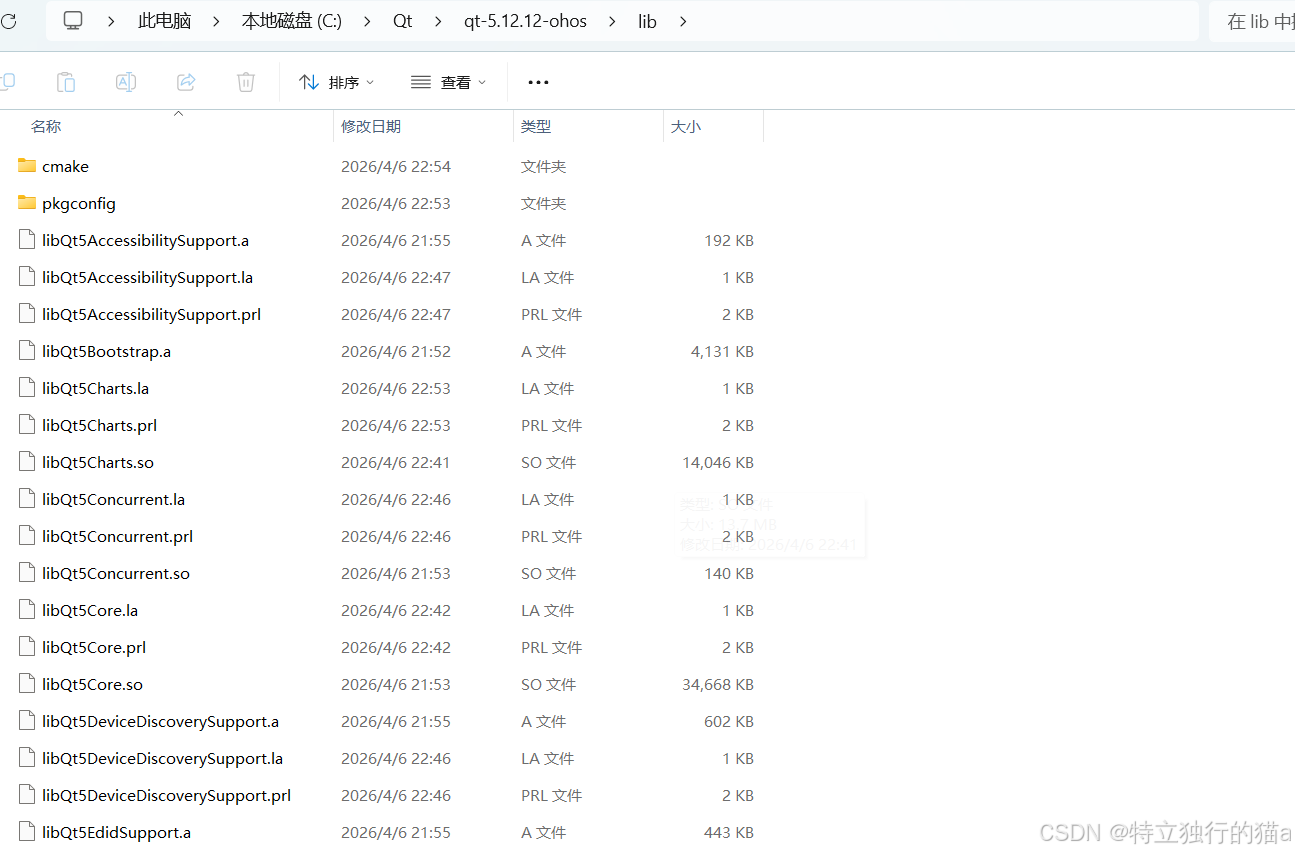1295x854 pixels.
Task: Click the 2026/4/6 22:54 date of cmake
Action: pyautogui.click(x=396, y=166)
